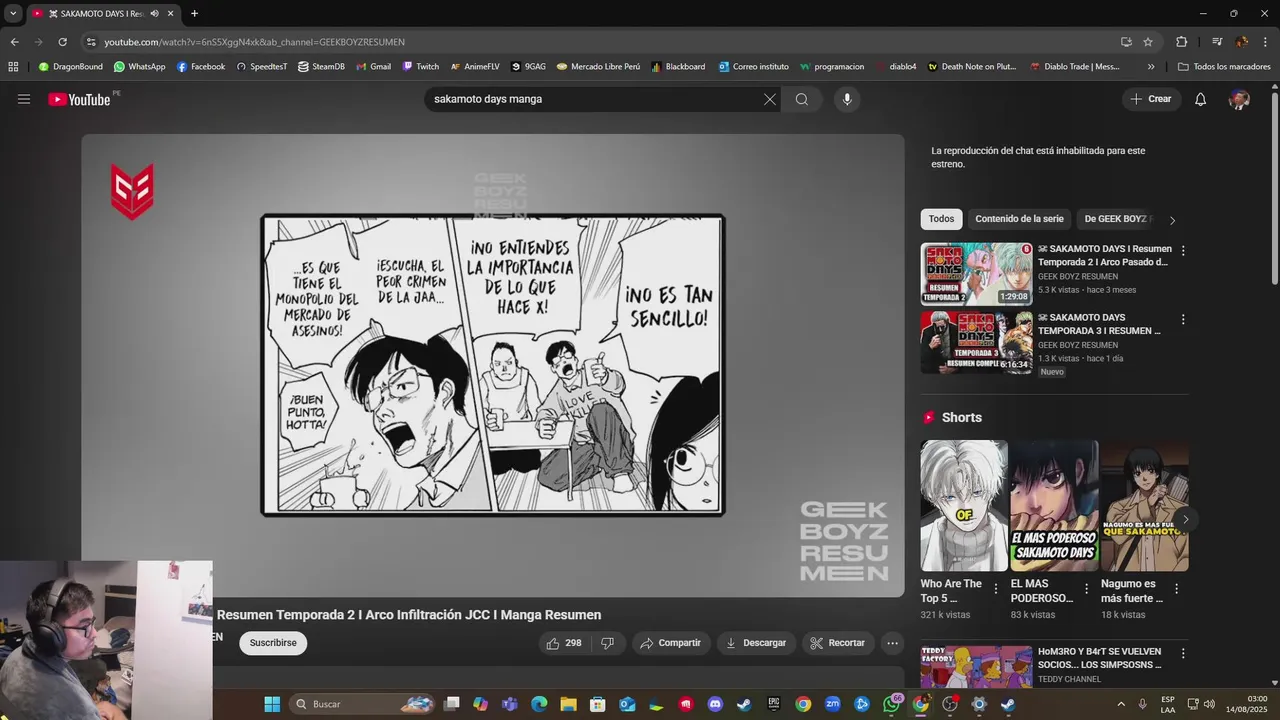Image resolution: width=1280 pixels, height=720 pixels.
Task: Show hidden system tray icons
Action: pos(1120,704)
